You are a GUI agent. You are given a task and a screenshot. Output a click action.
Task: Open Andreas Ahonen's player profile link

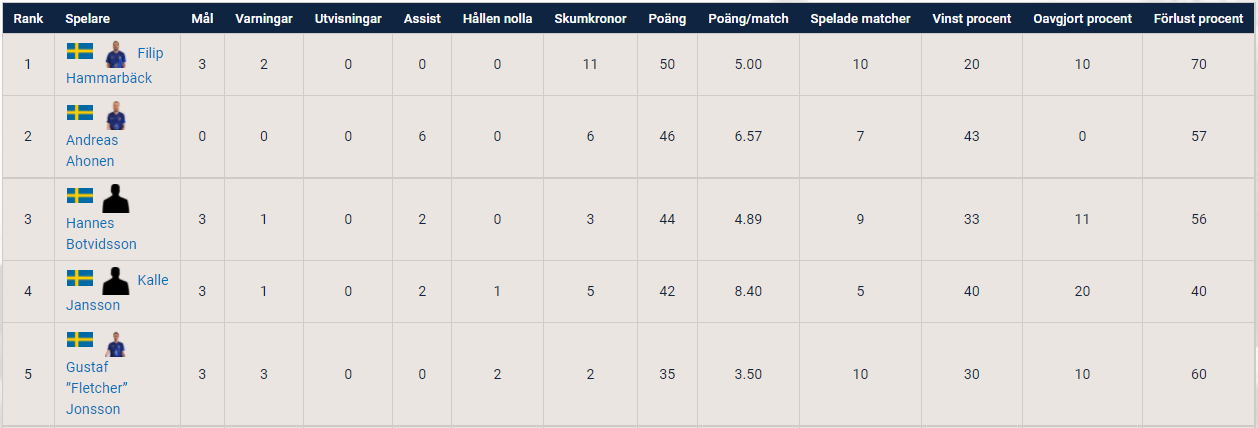coord(91,151)
